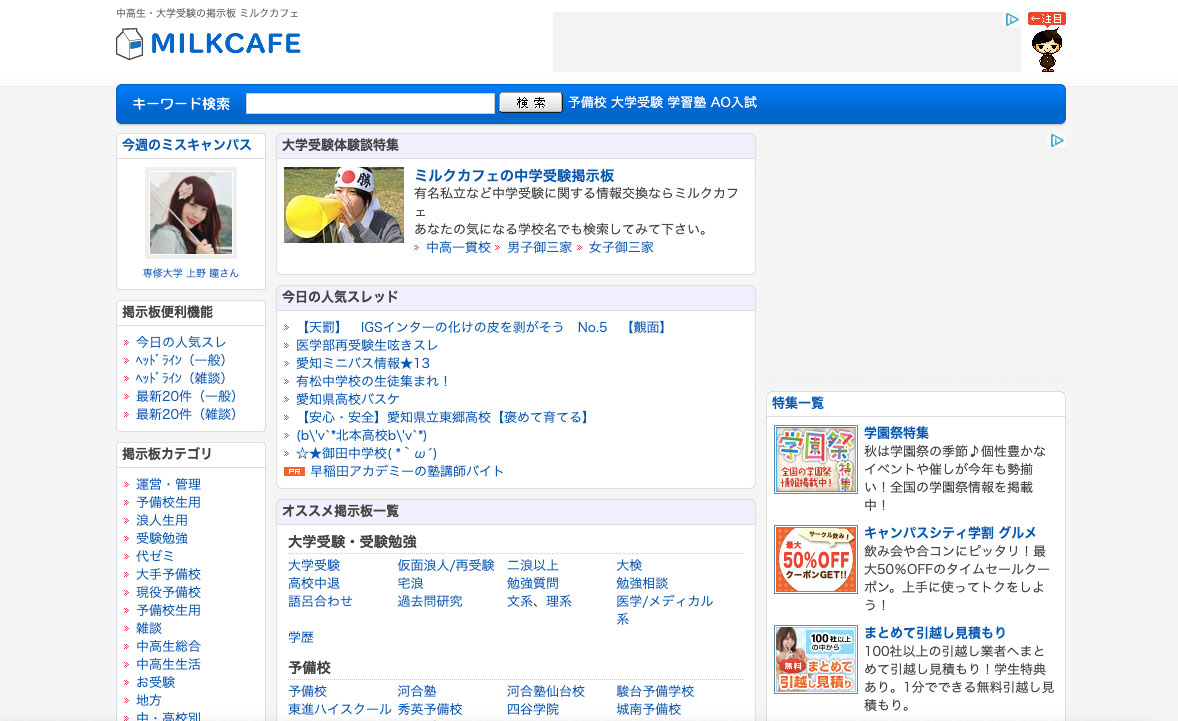Select the 大手予備校 category
Viewport: 1178px width, 721px height.
coord(168,575)
